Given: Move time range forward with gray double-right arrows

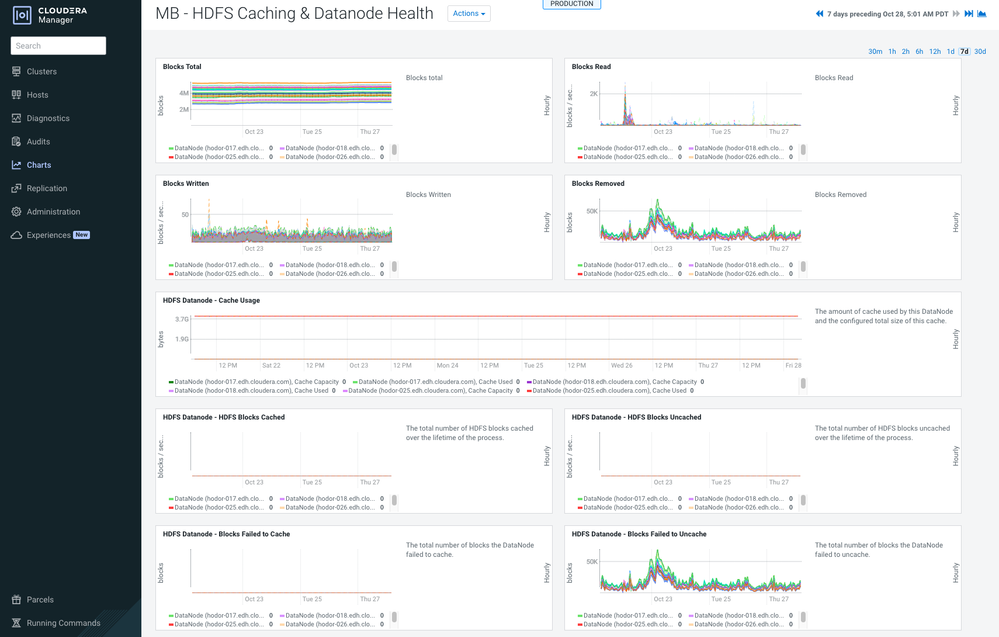Looking at the screenshot, I should point(956,13).
